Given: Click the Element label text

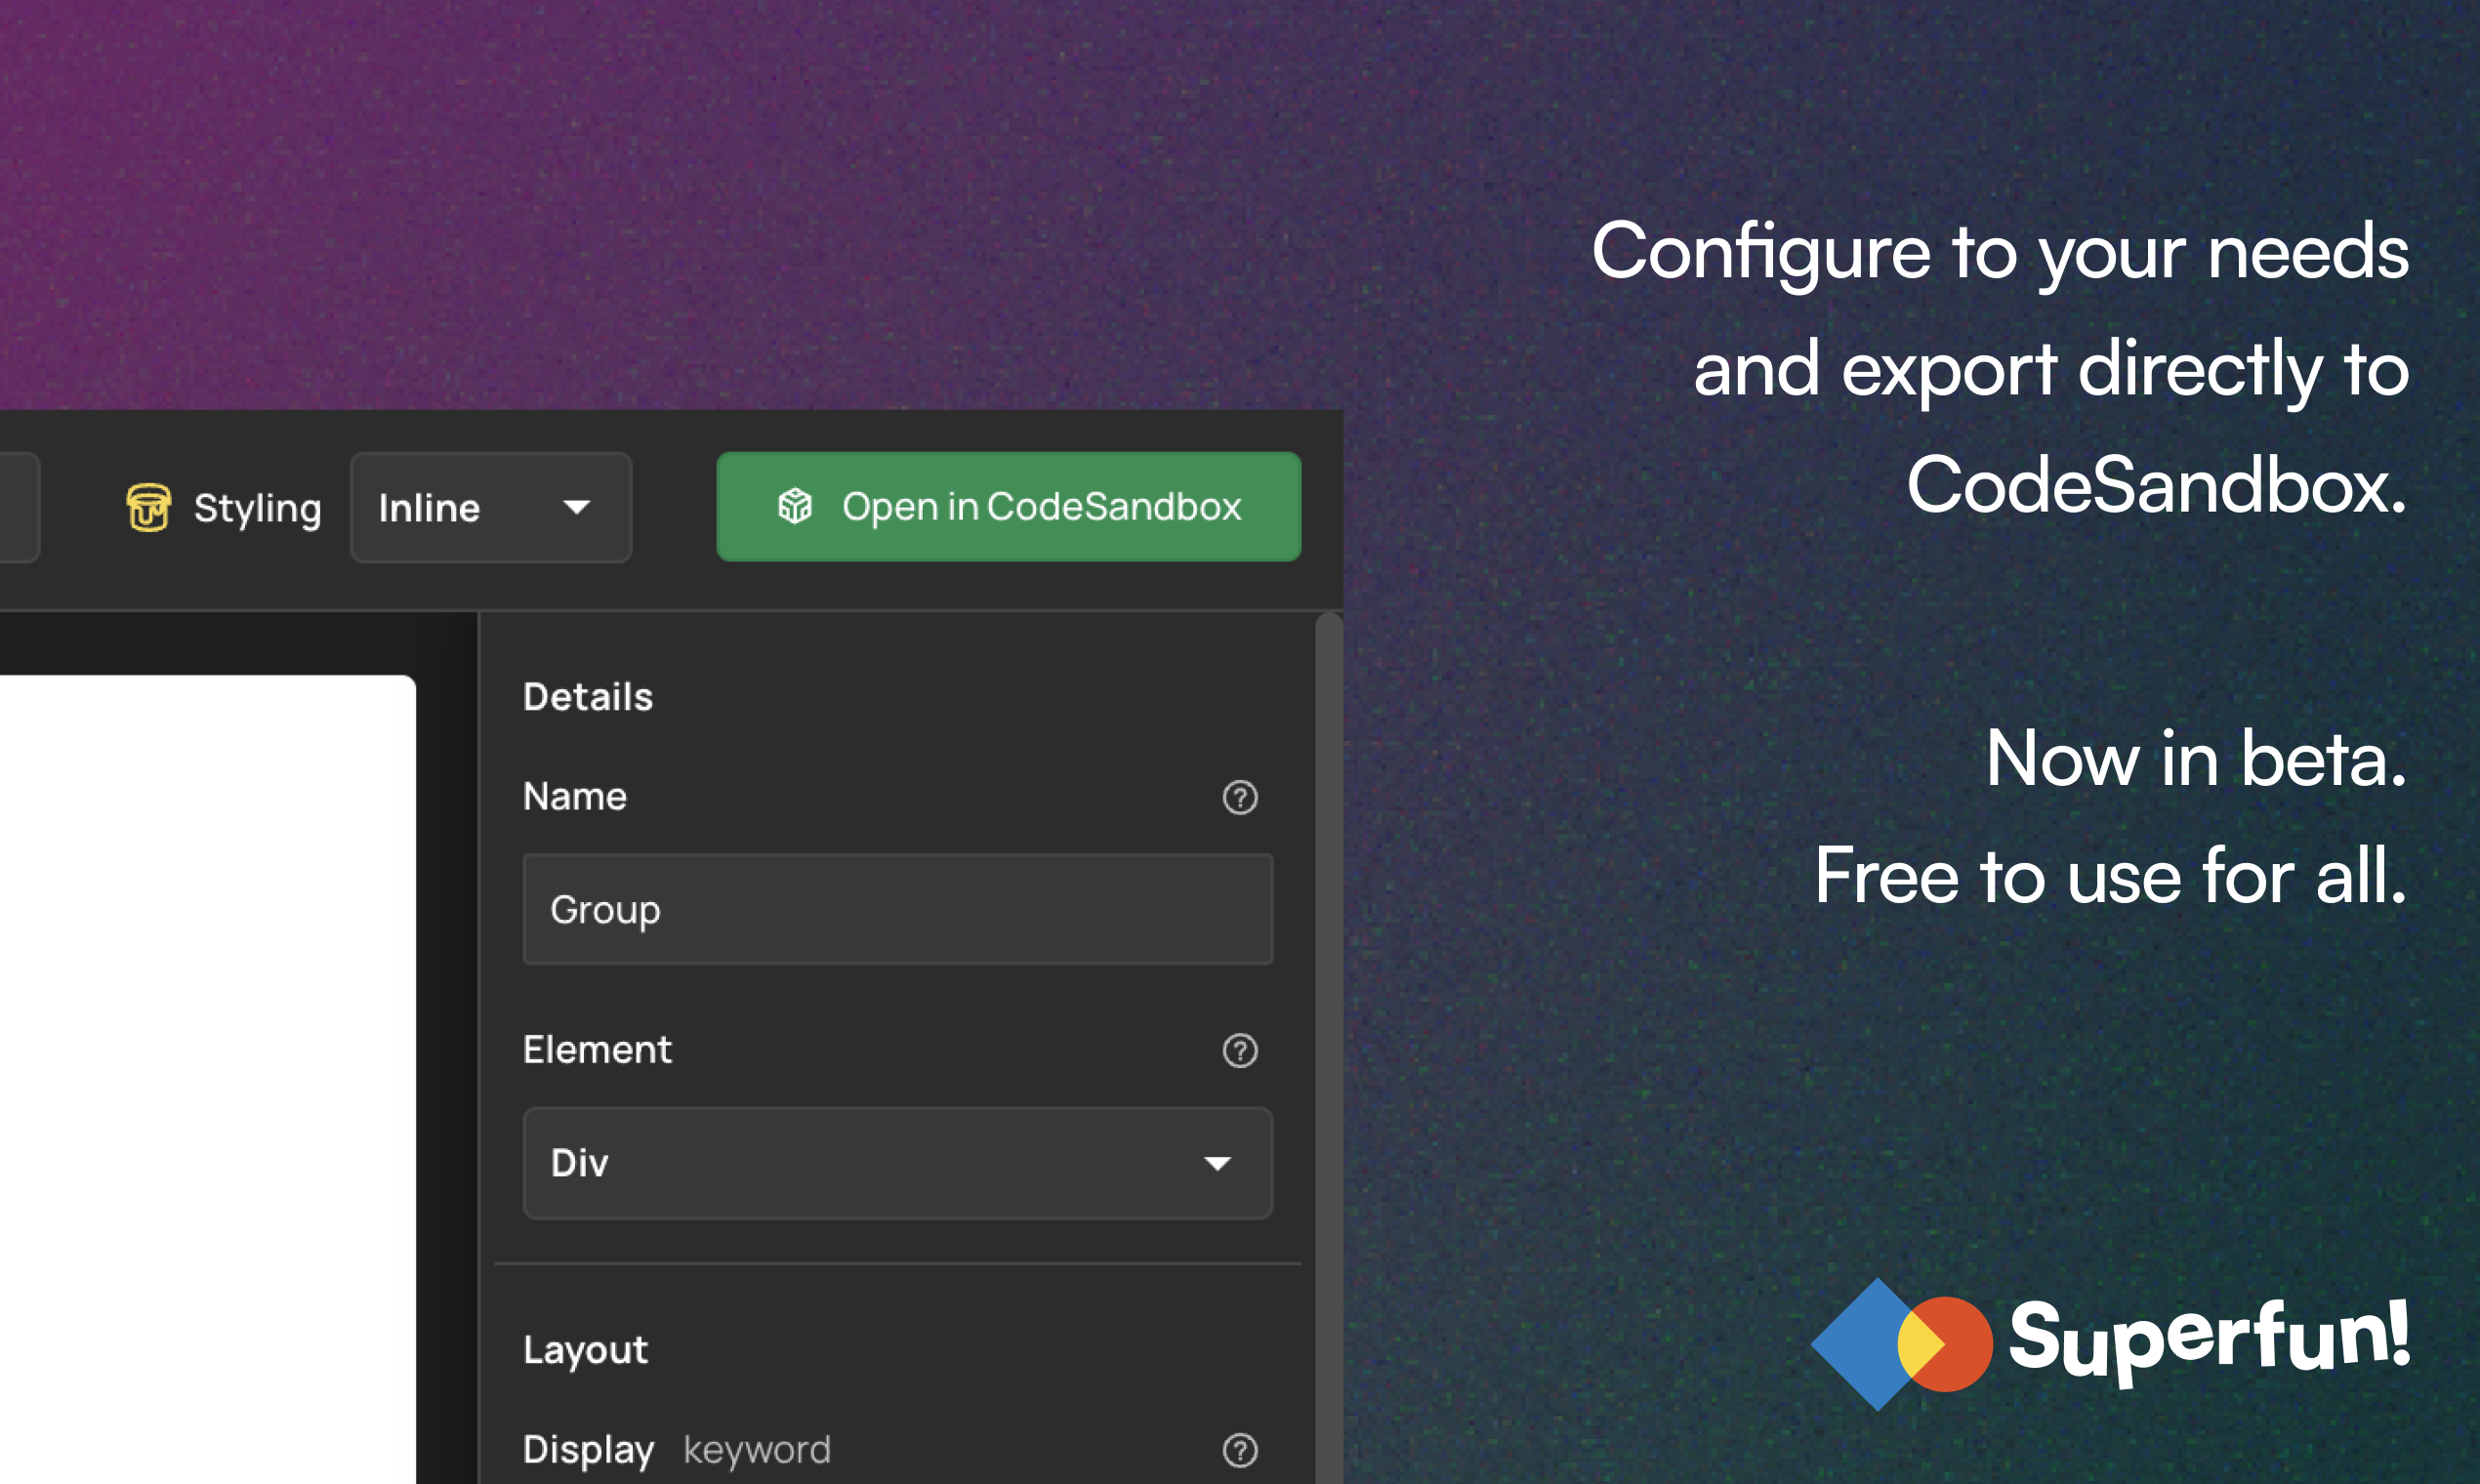Looking at the screenshot, I should click(598, 1050).
